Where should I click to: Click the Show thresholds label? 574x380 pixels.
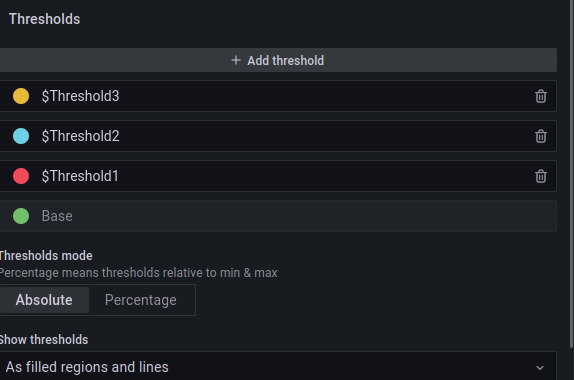click(x=44, y=339)
